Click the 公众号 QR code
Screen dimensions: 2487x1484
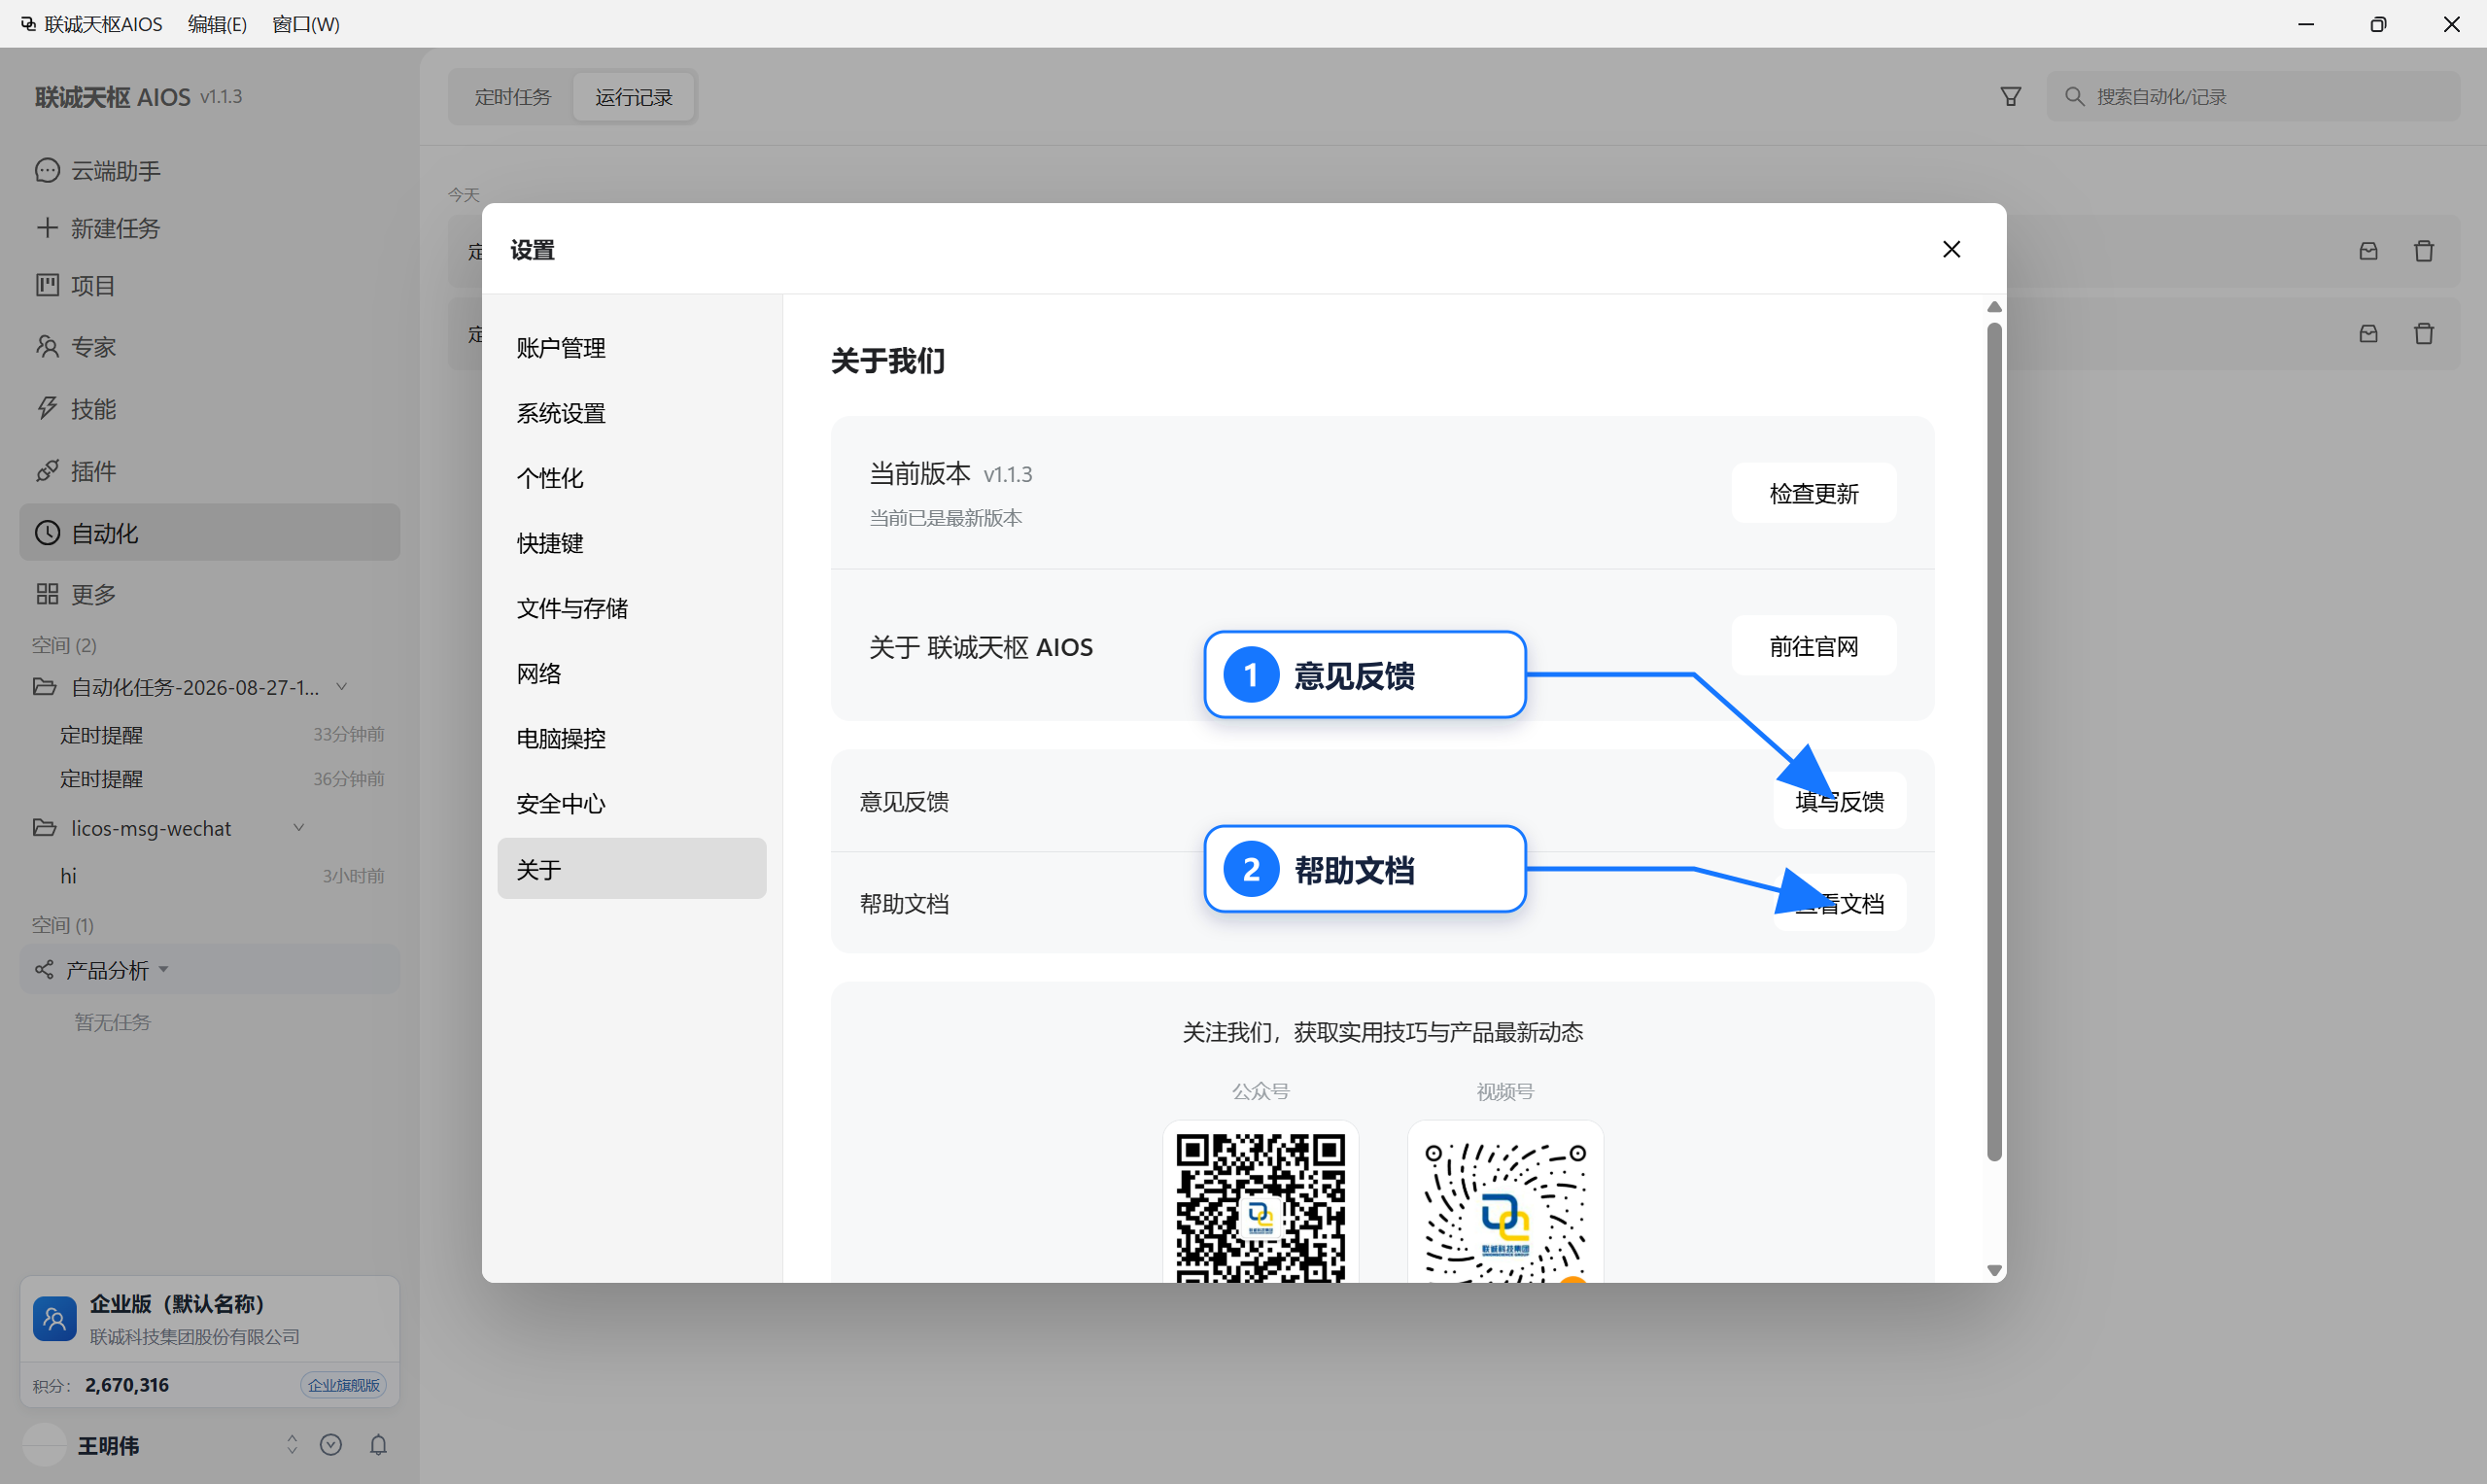pos(1260,1207)
